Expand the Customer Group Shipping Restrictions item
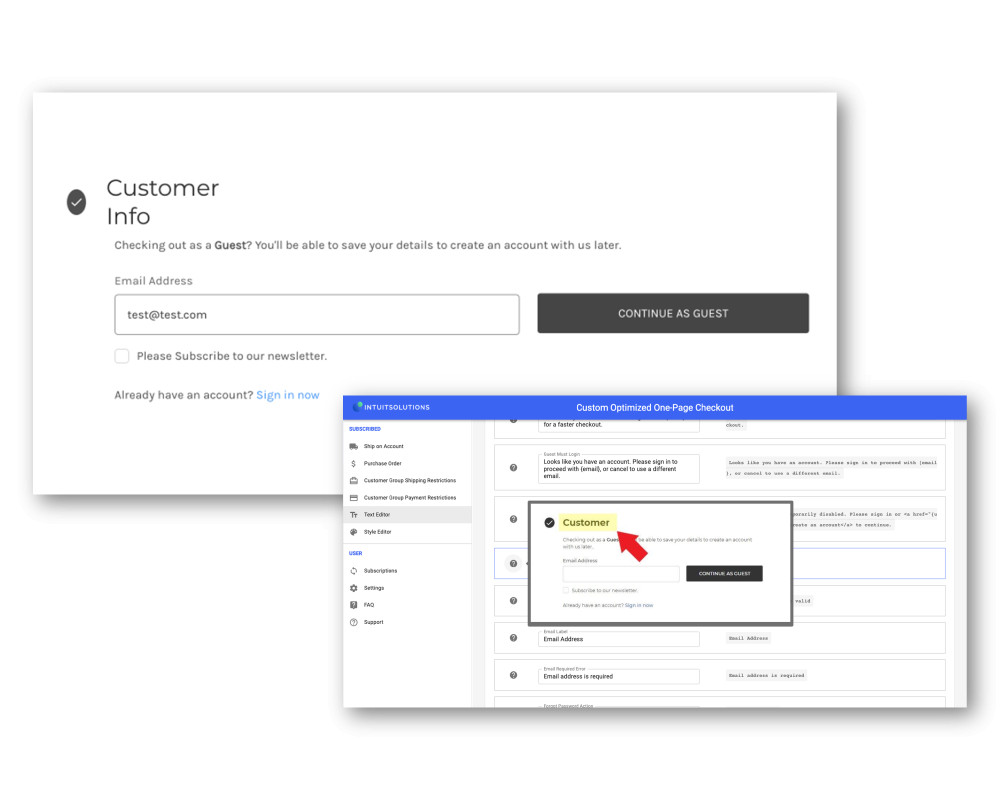Viewport: 1000px width, 800px height. click(352, 480)
